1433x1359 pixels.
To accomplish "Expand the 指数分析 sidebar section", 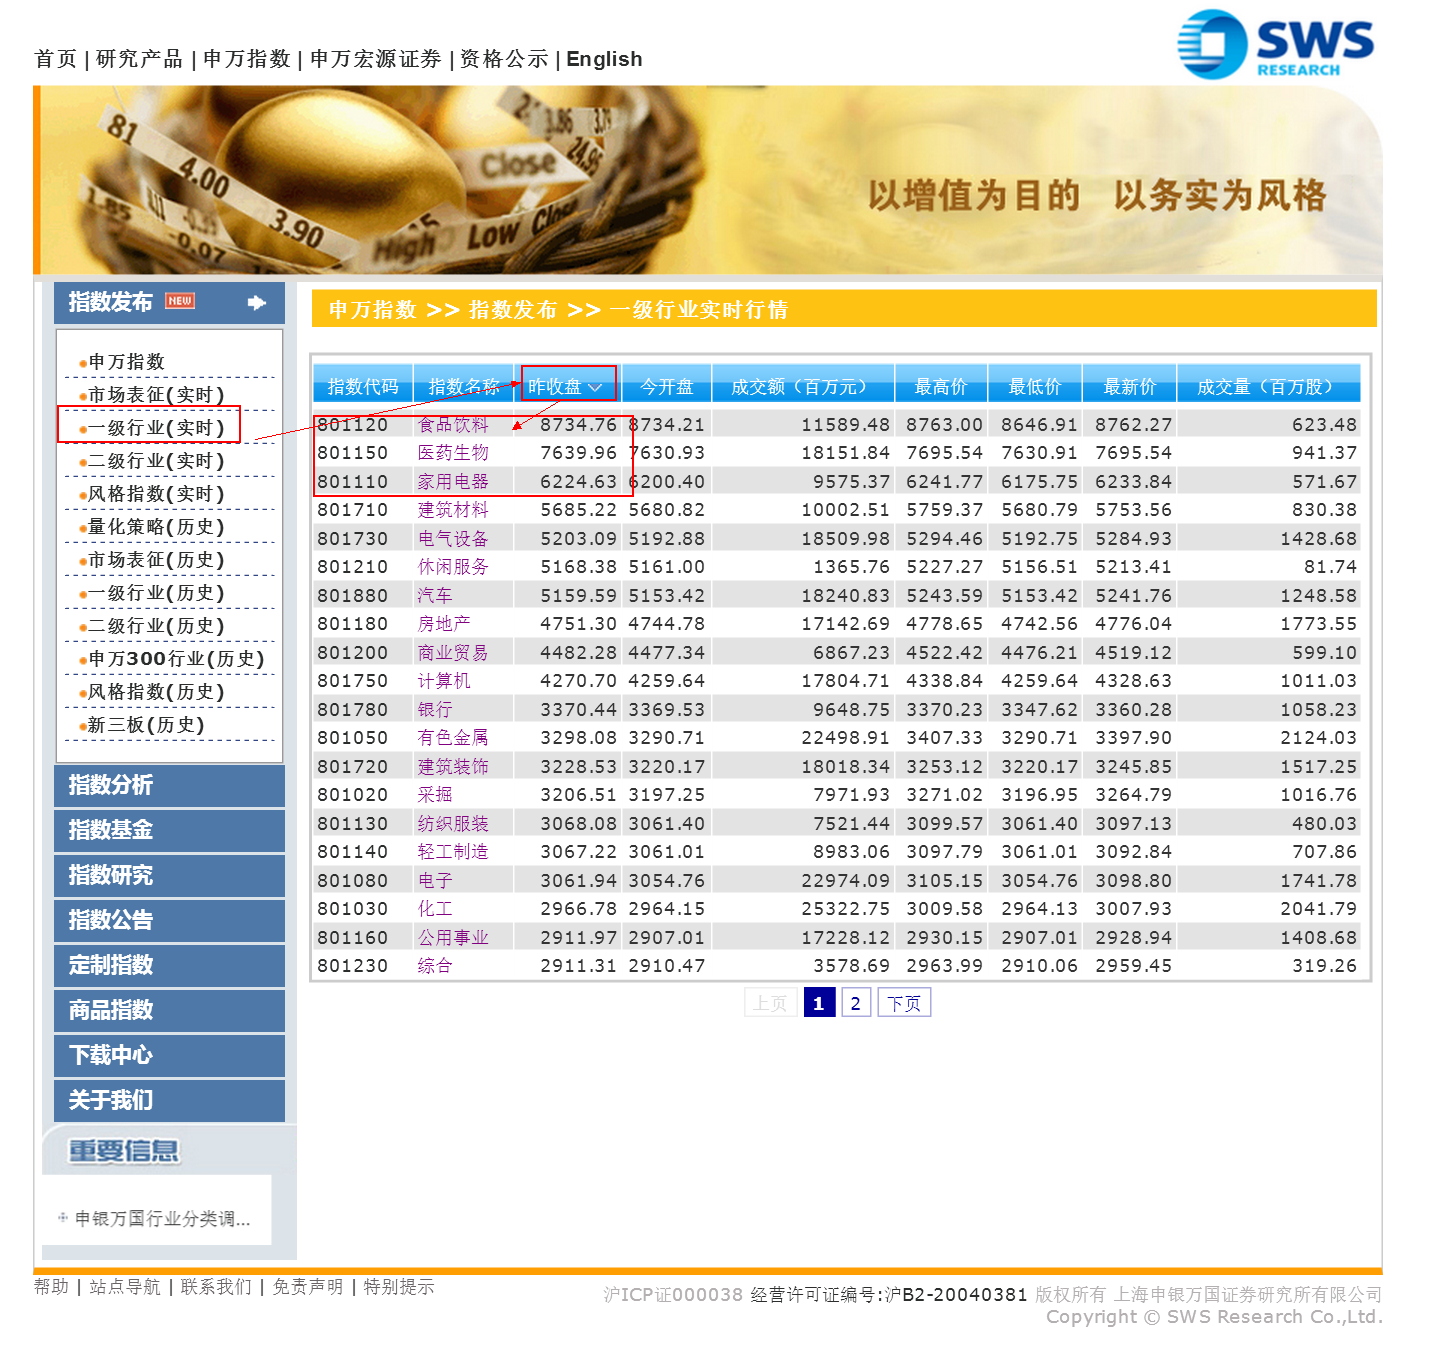I will [x=169, y=786].
